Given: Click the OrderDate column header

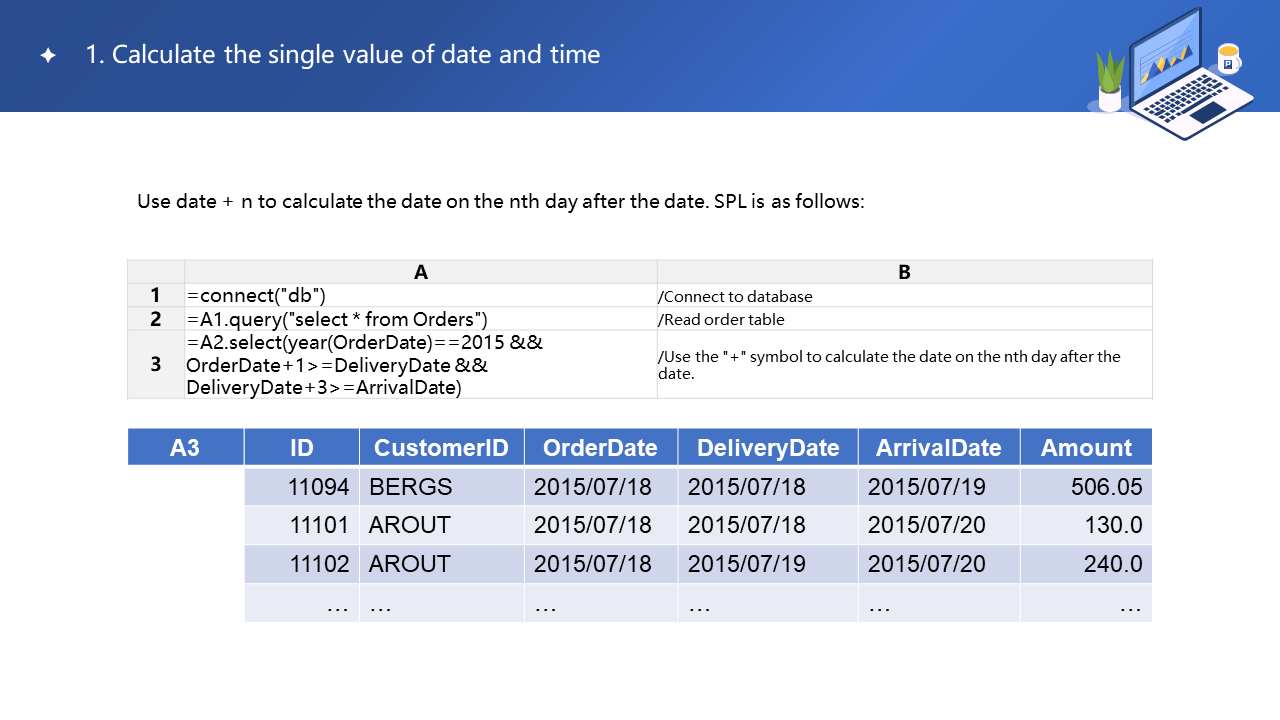Looking at the screenshot, I should pyautogui.click(x=600, y=448).
